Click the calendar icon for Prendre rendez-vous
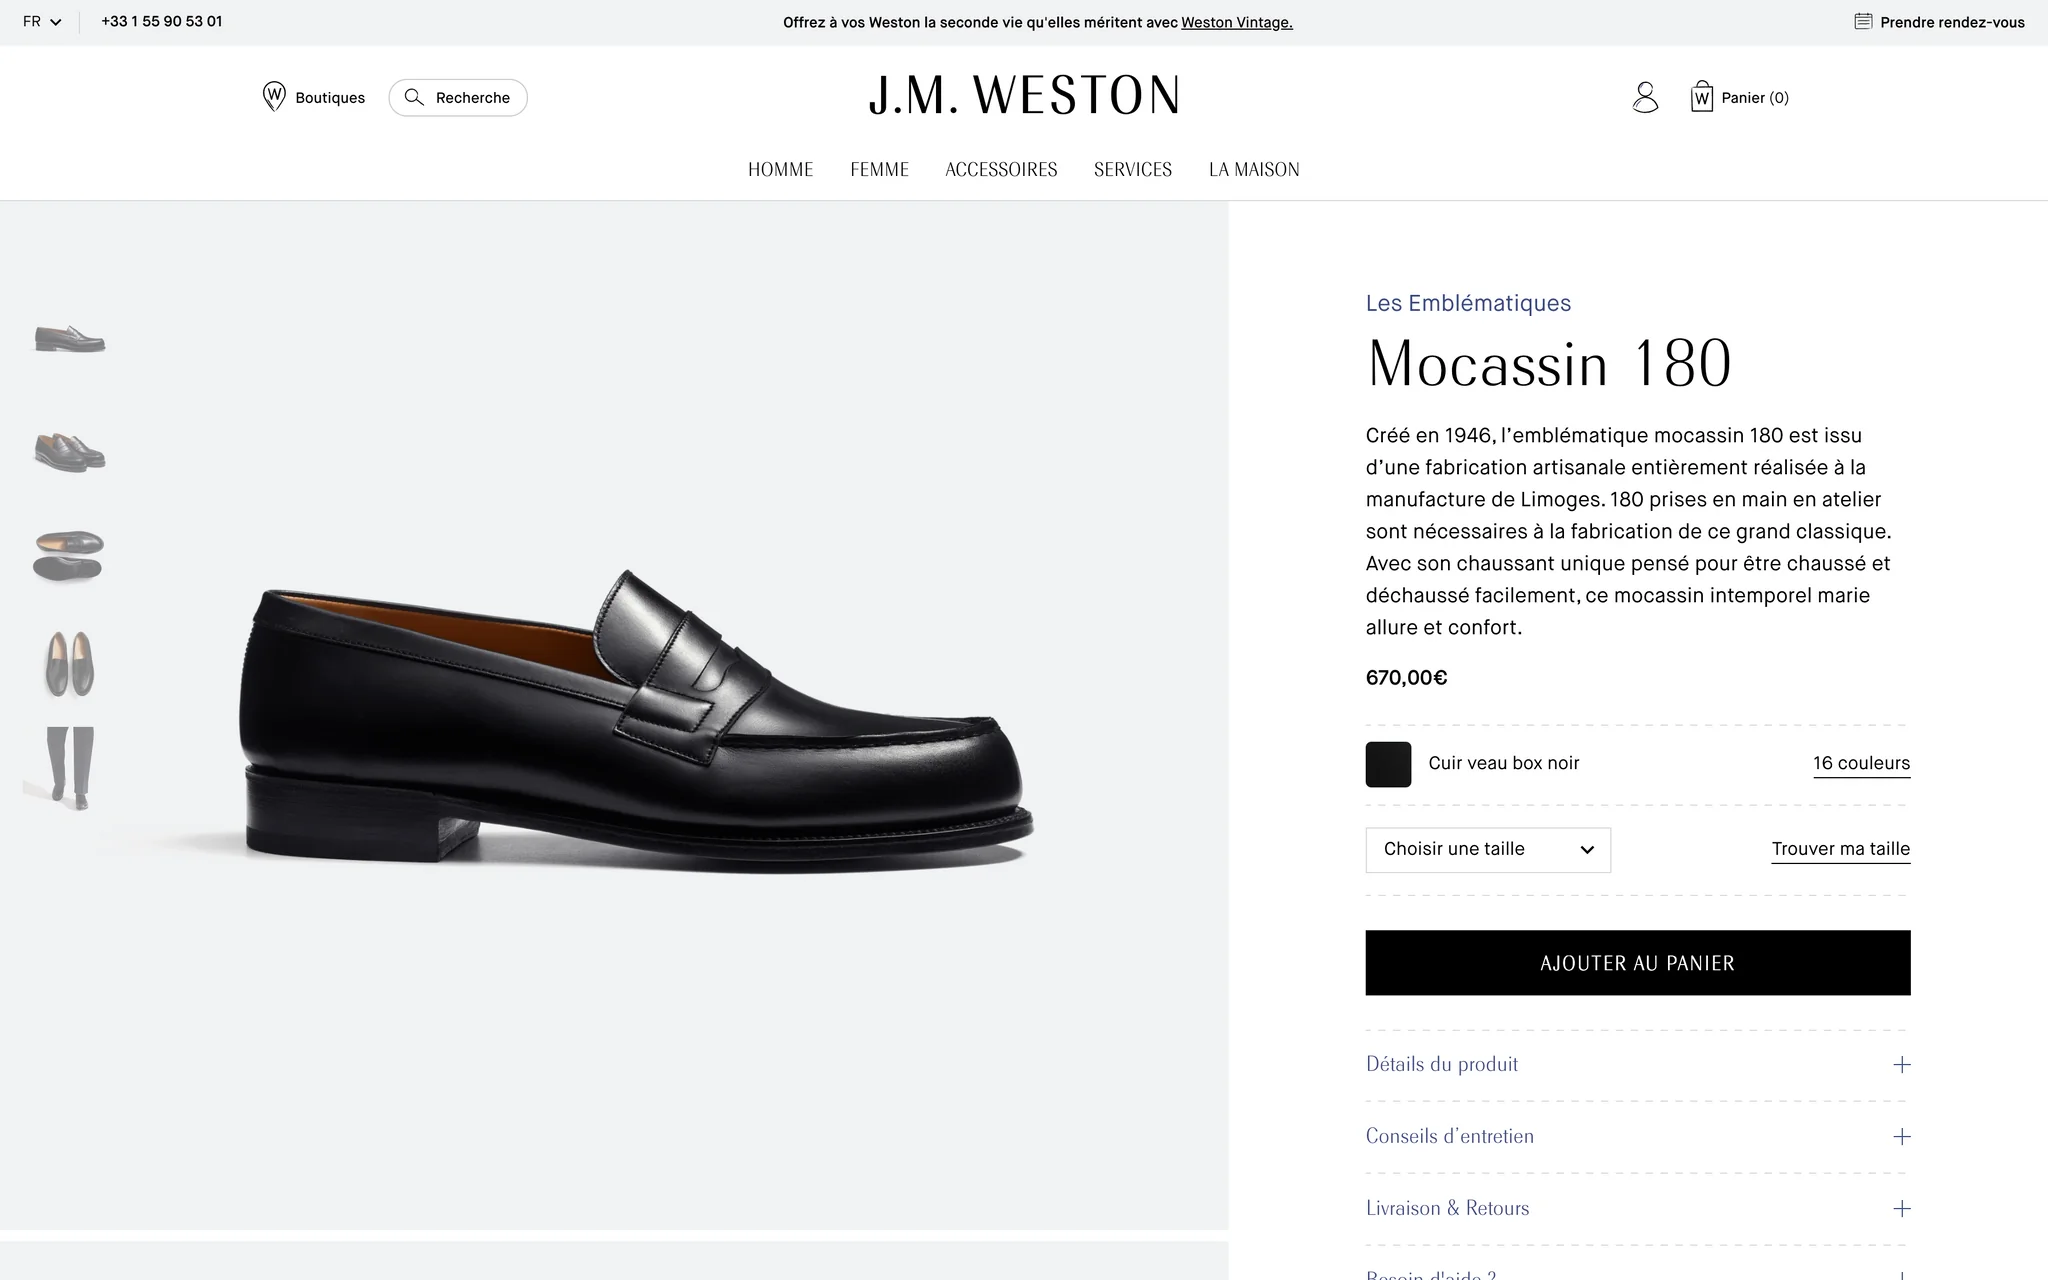 point(1863,21)
